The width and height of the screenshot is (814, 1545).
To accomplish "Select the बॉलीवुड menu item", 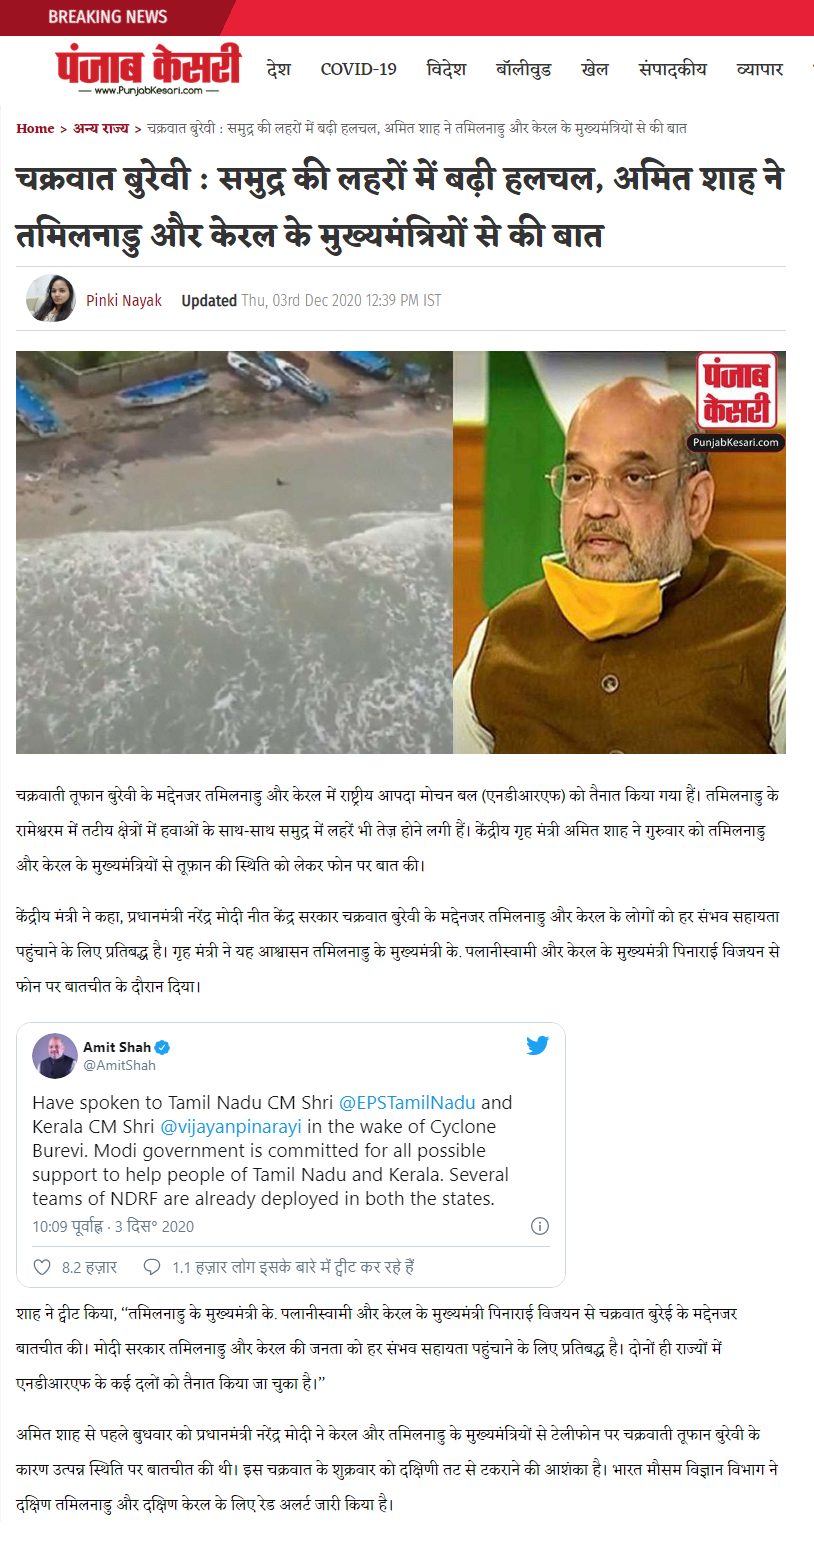I will (523, 69).
